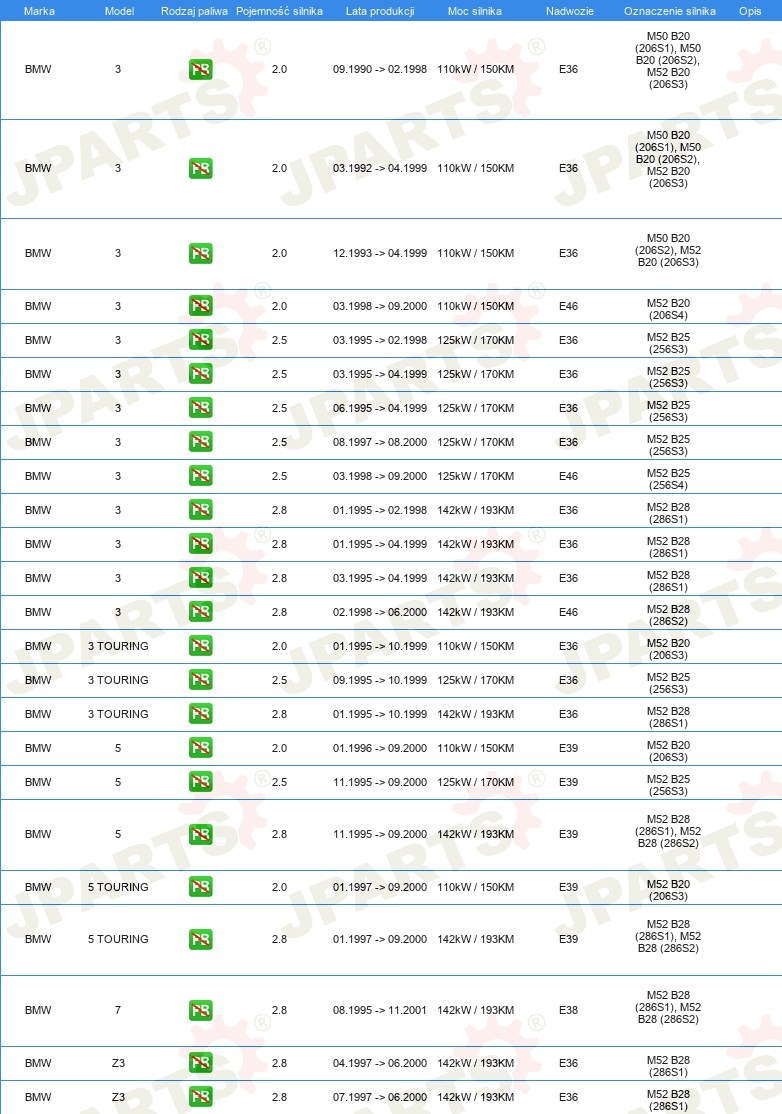Image resolution: width=782 pixels, height=1114 pixels.
Task: Select fuel icon of the 2.5 E46 BMW 3 row
Action: [x=201, y=477]
